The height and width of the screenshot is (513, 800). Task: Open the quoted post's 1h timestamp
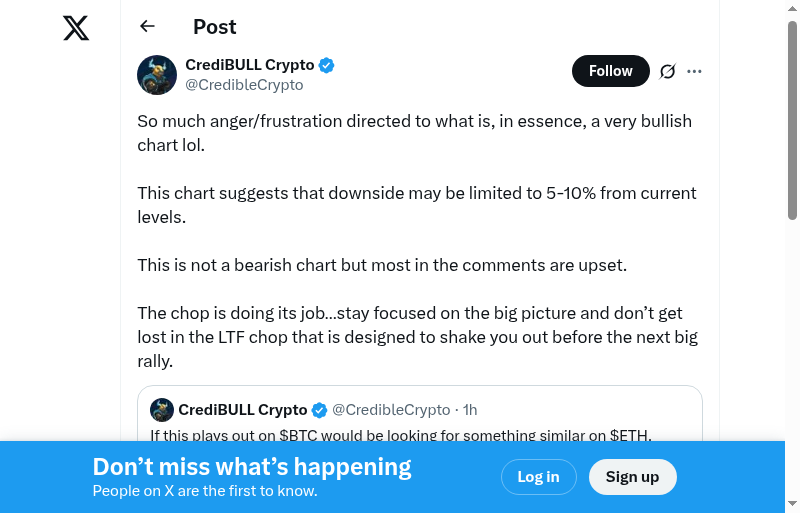[x=470, y=410]
